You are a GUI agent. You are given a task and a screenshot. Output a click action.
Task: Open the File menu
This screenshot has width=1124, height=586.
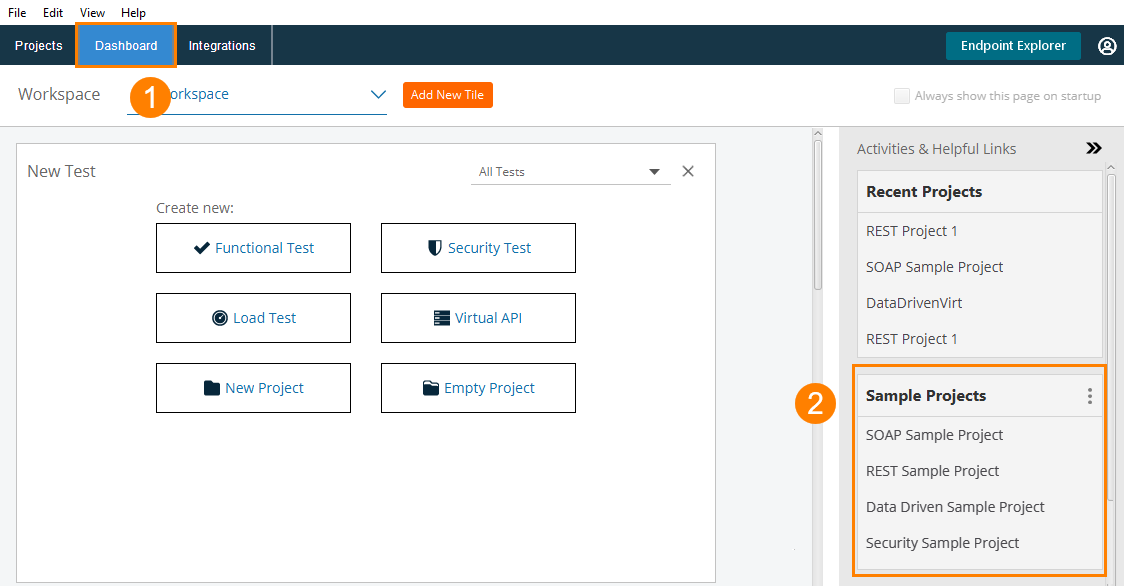(16, 12)
